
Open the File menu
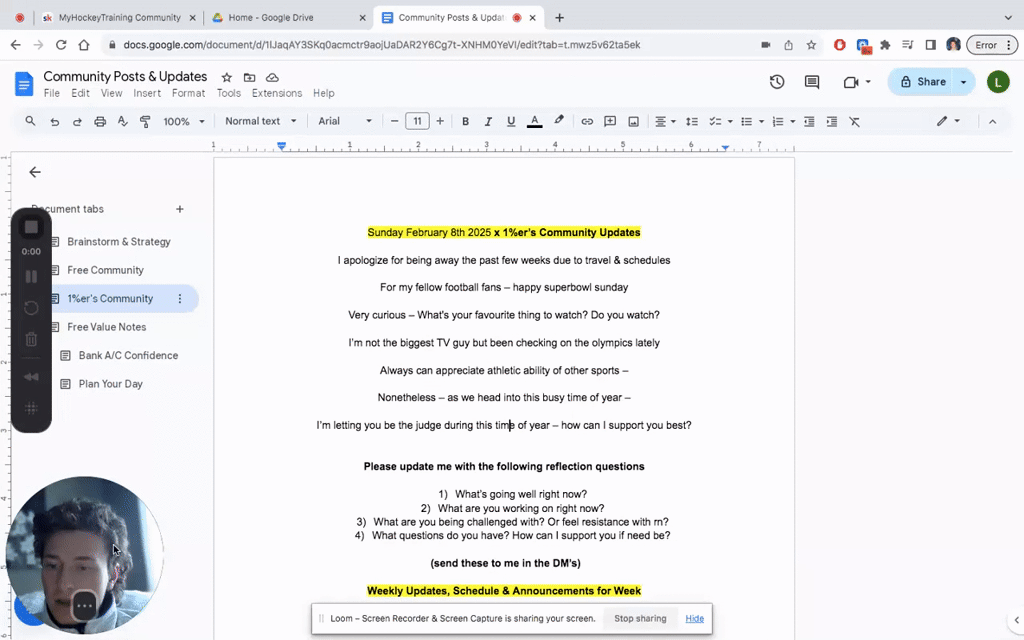coord(52,93)
